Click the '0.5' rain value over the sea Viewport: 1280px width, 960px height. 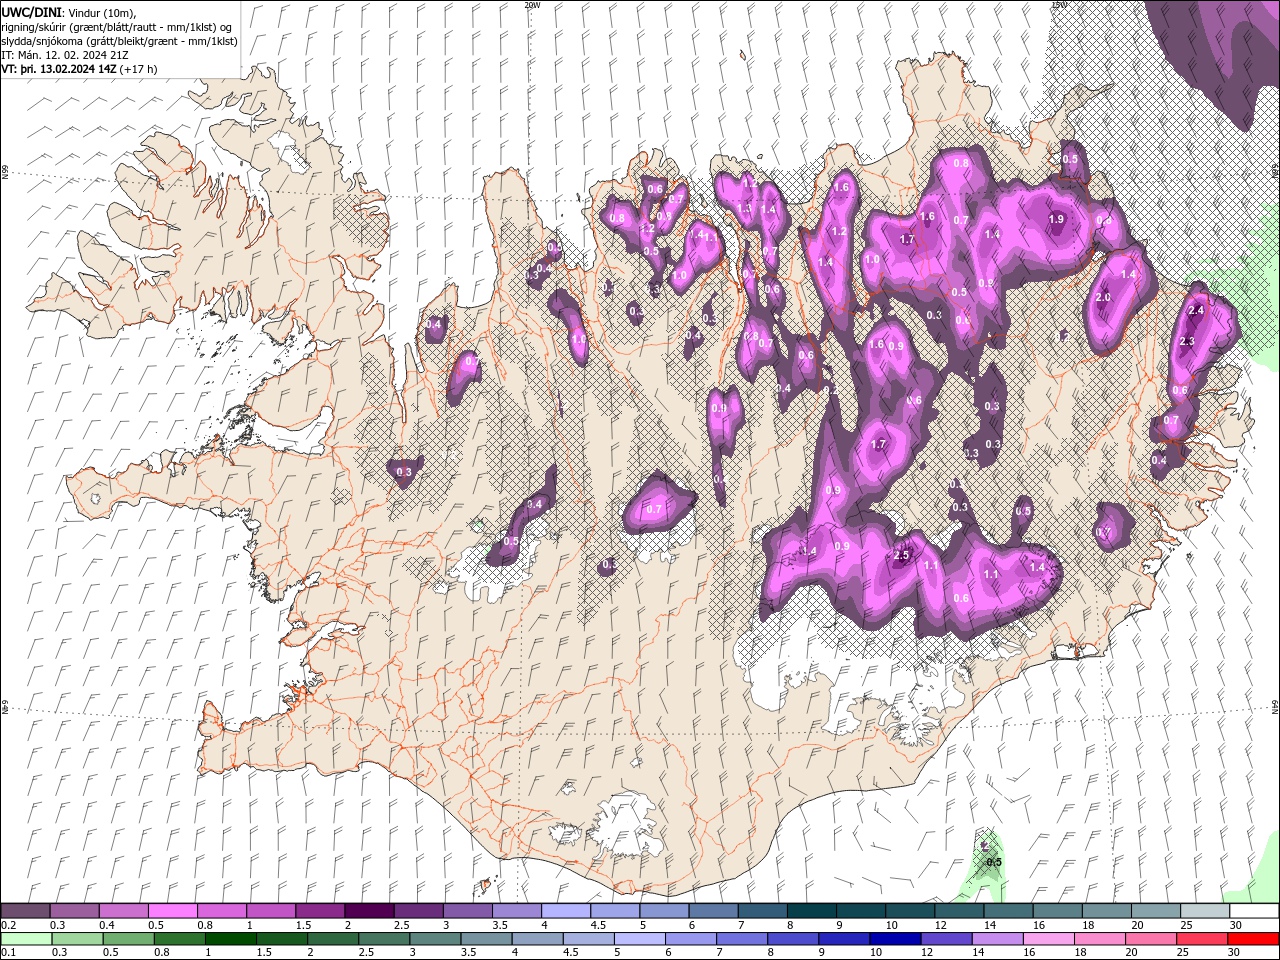(x=994, y=862)
